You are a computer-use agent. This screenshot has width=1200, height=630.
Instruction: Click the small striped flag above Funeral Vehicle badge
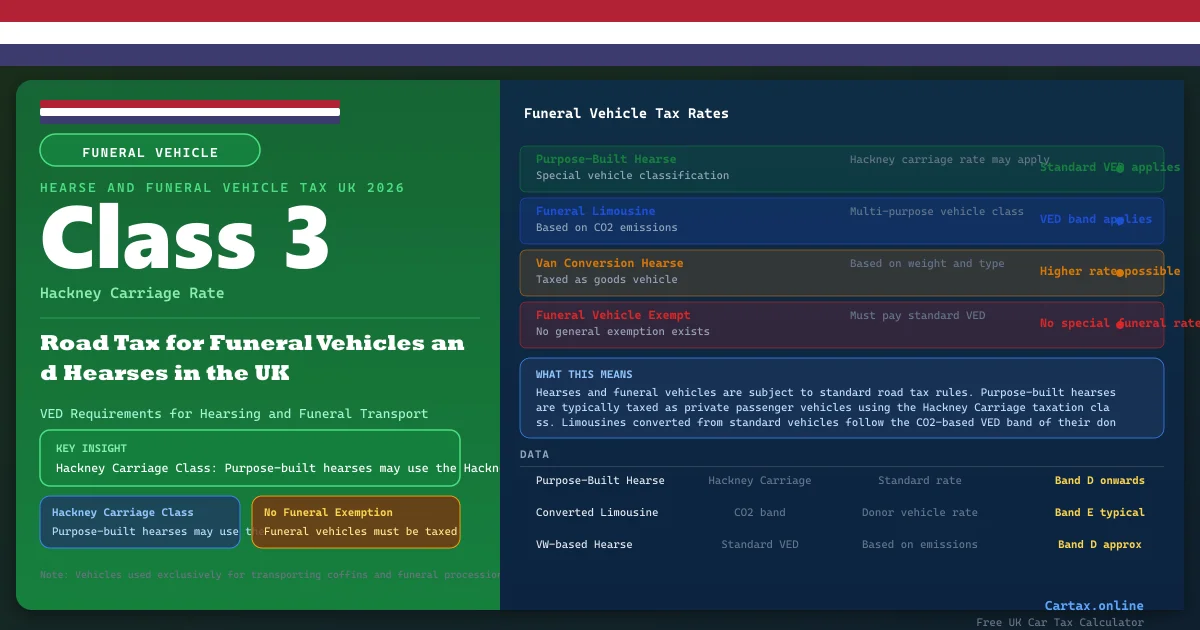coord(190,111)
